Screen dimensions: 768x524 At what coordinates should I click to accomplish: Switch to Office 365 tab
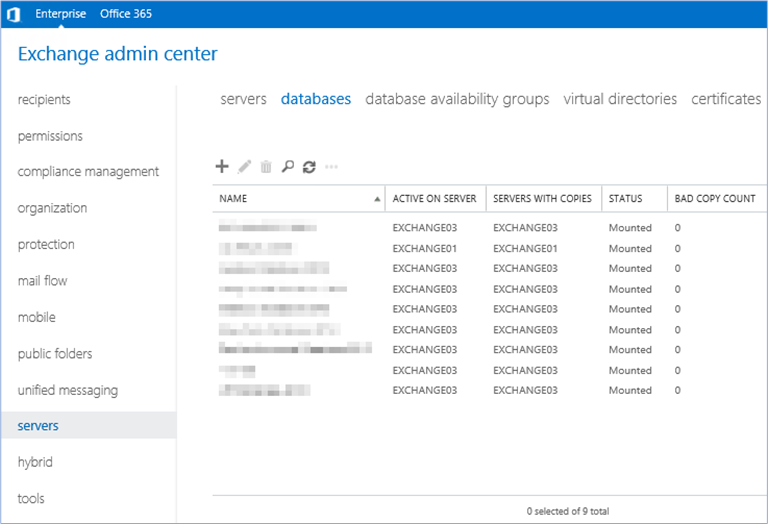point(126,14)
